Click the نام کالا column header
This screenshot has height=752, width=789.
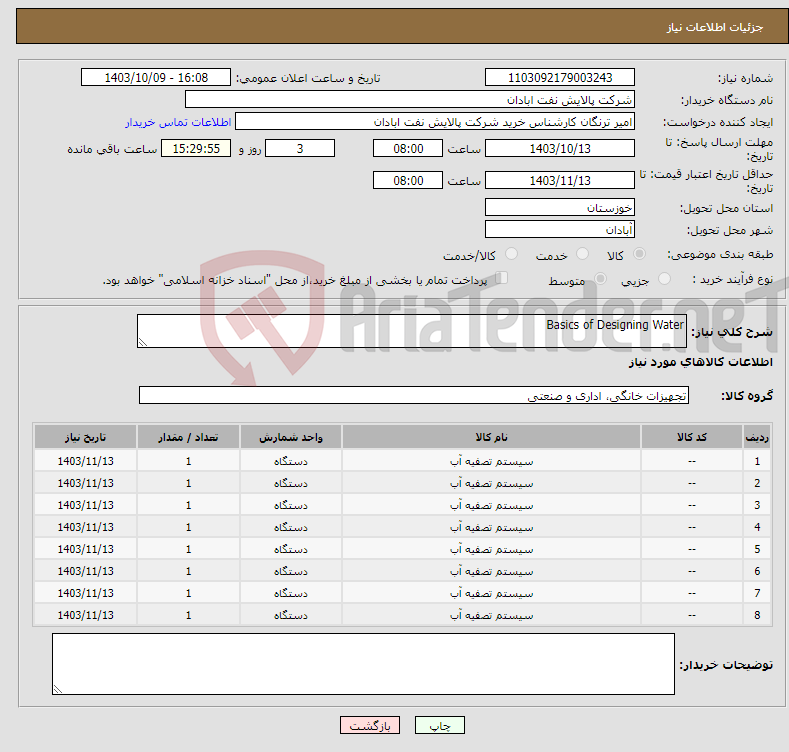pyautogui.click(x=491, y=437)
